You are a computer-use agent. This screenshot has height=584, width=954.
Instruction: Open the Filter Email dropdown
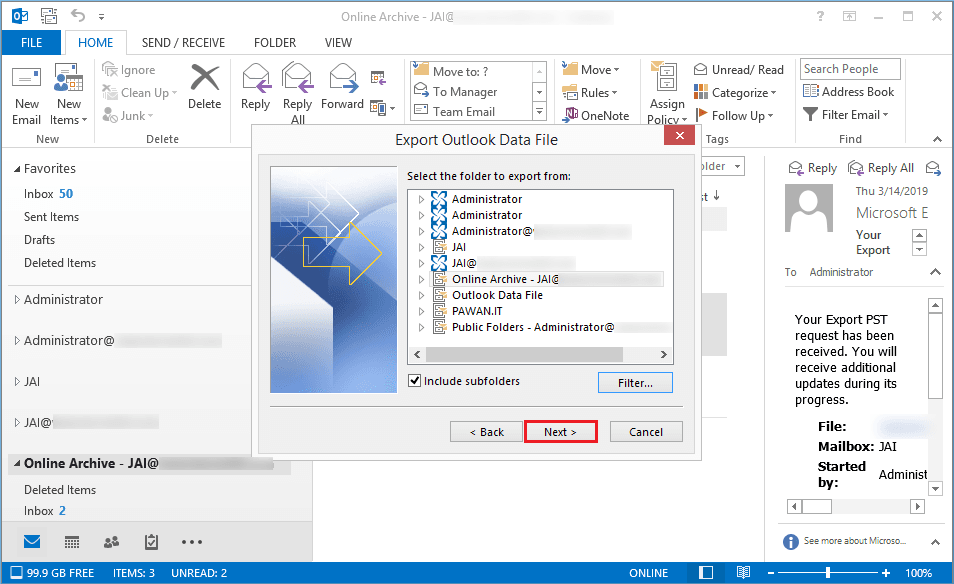click(846, 114)
